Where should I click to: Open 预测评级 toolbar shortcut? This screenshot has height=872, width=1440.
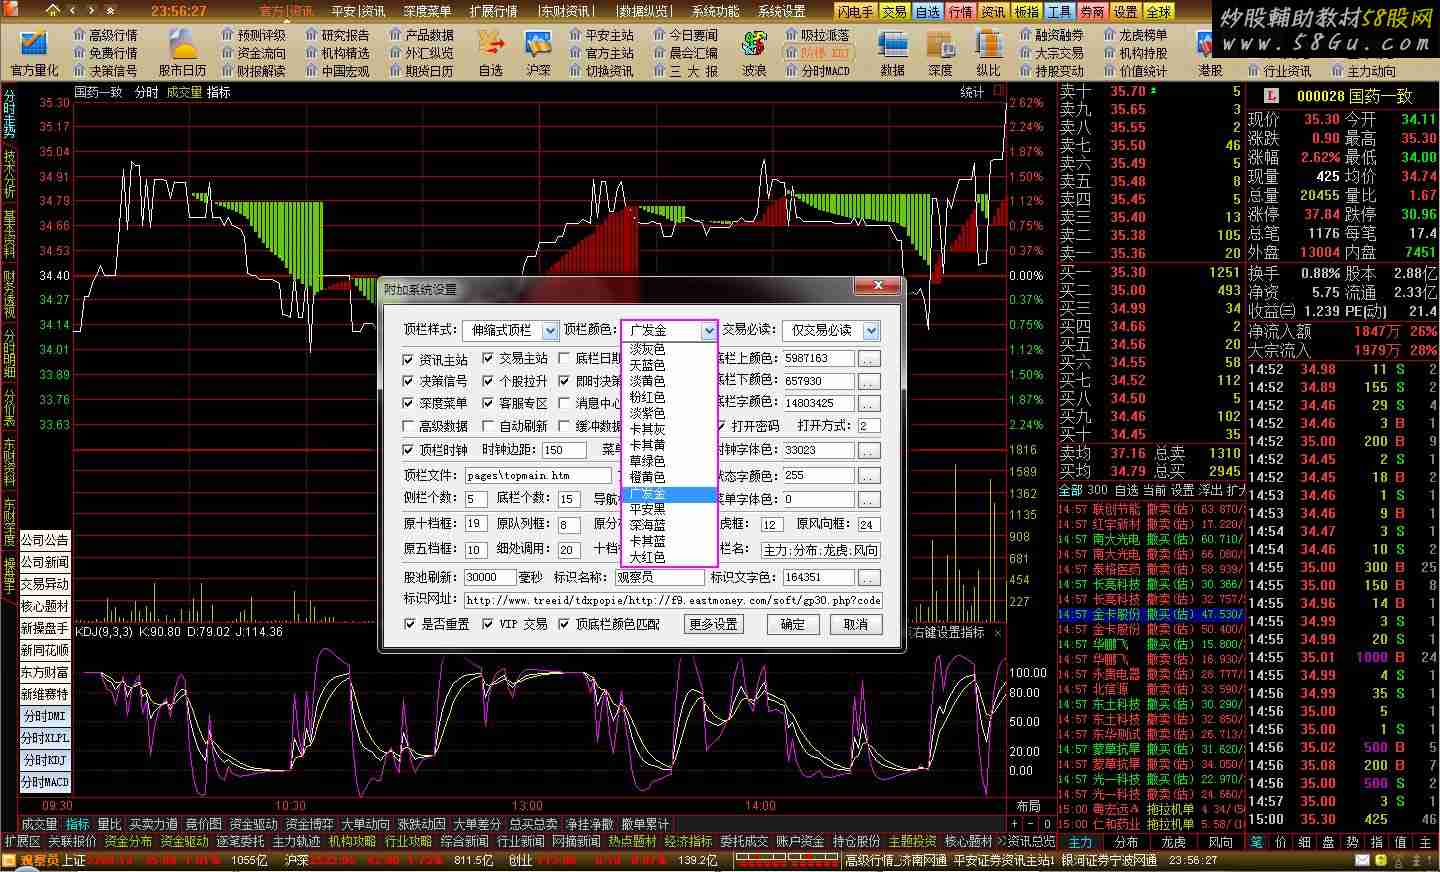(x=253, y=35)
